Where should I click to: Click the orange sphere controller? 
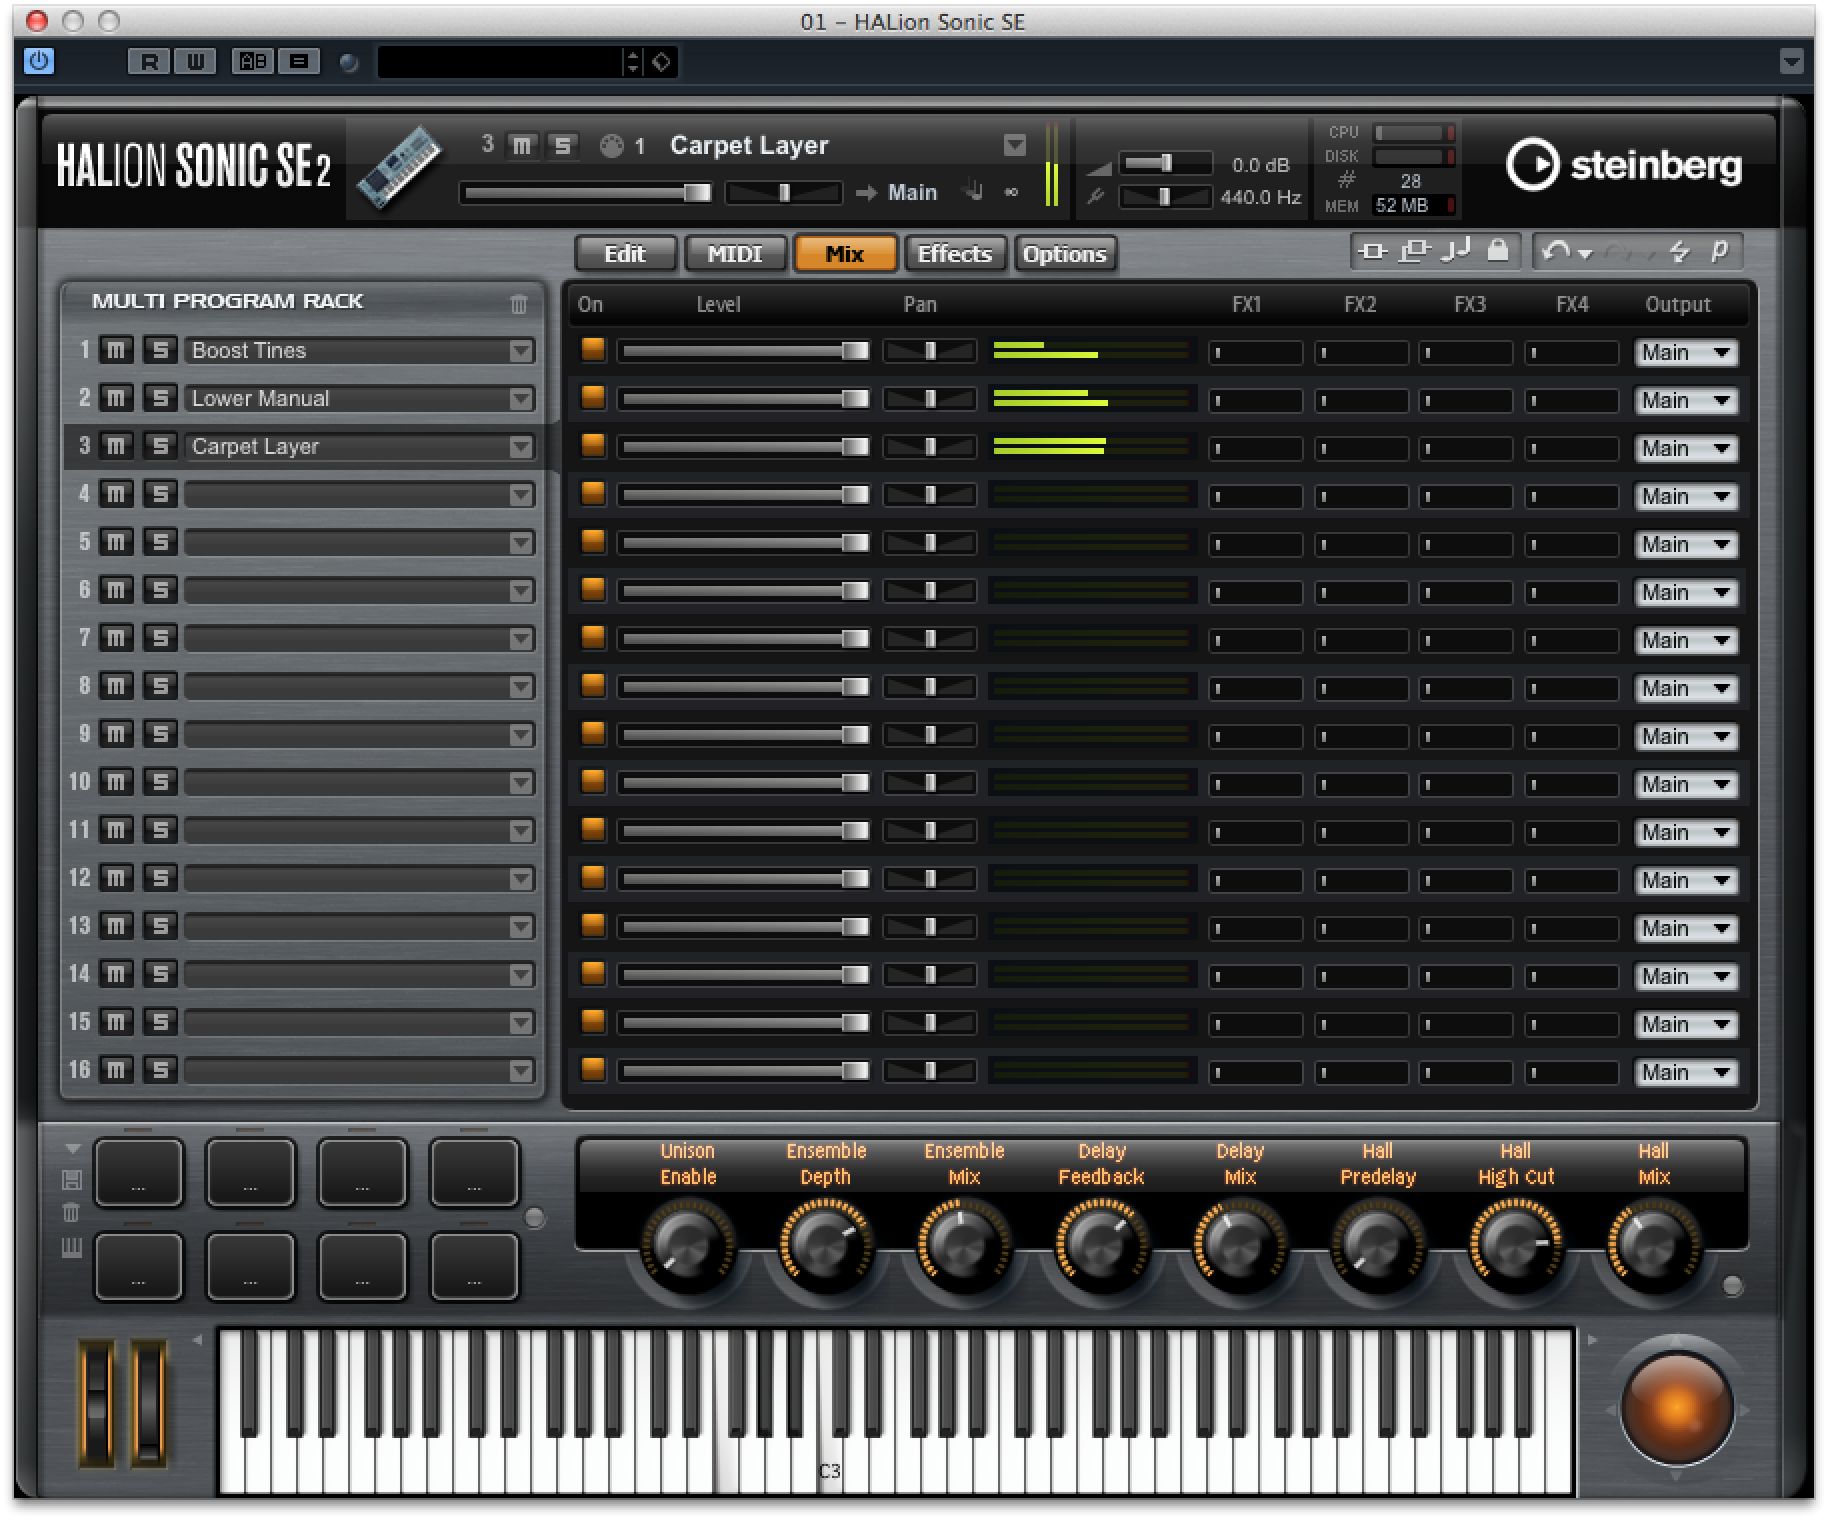(1676, 1408)
